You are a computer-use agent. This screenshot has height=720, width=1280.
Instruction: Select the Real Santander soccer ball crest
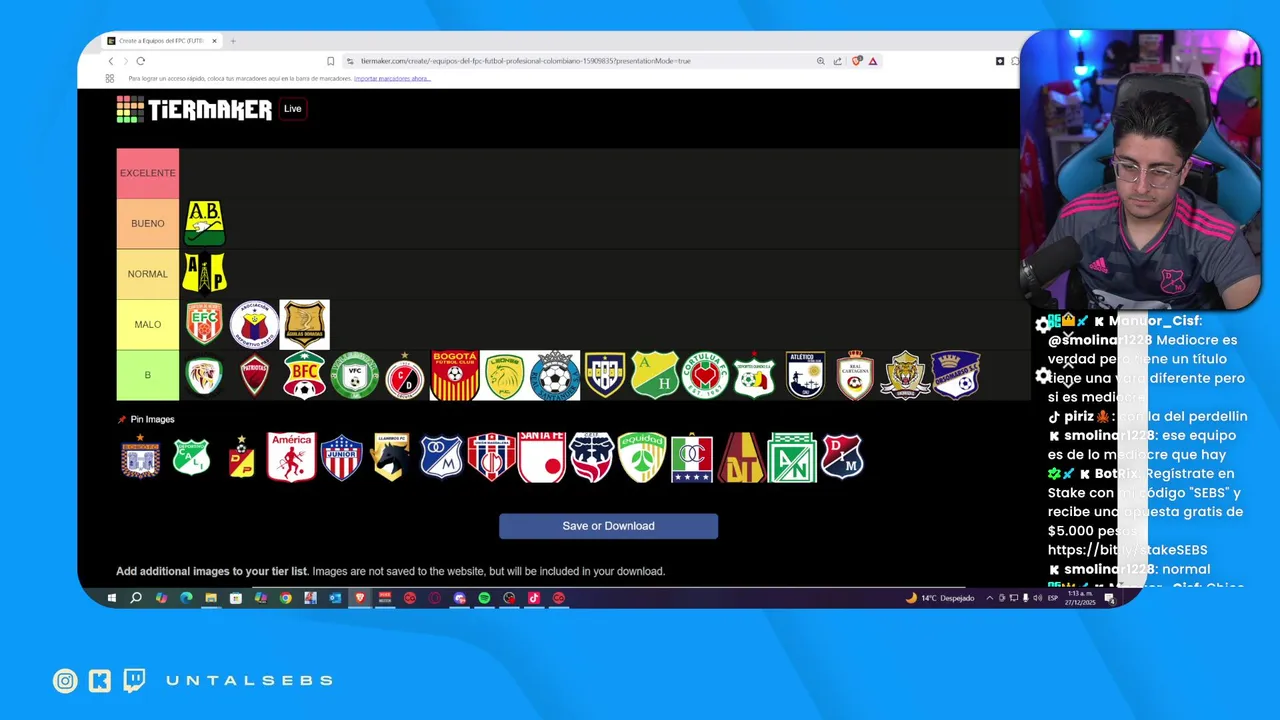[x=555, y=375]
